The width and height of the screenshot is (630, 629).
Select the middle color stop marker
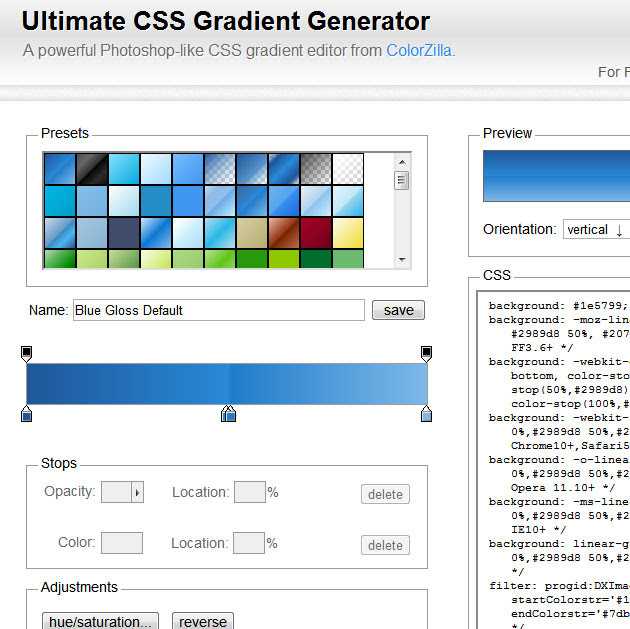[x=228, y=414]
